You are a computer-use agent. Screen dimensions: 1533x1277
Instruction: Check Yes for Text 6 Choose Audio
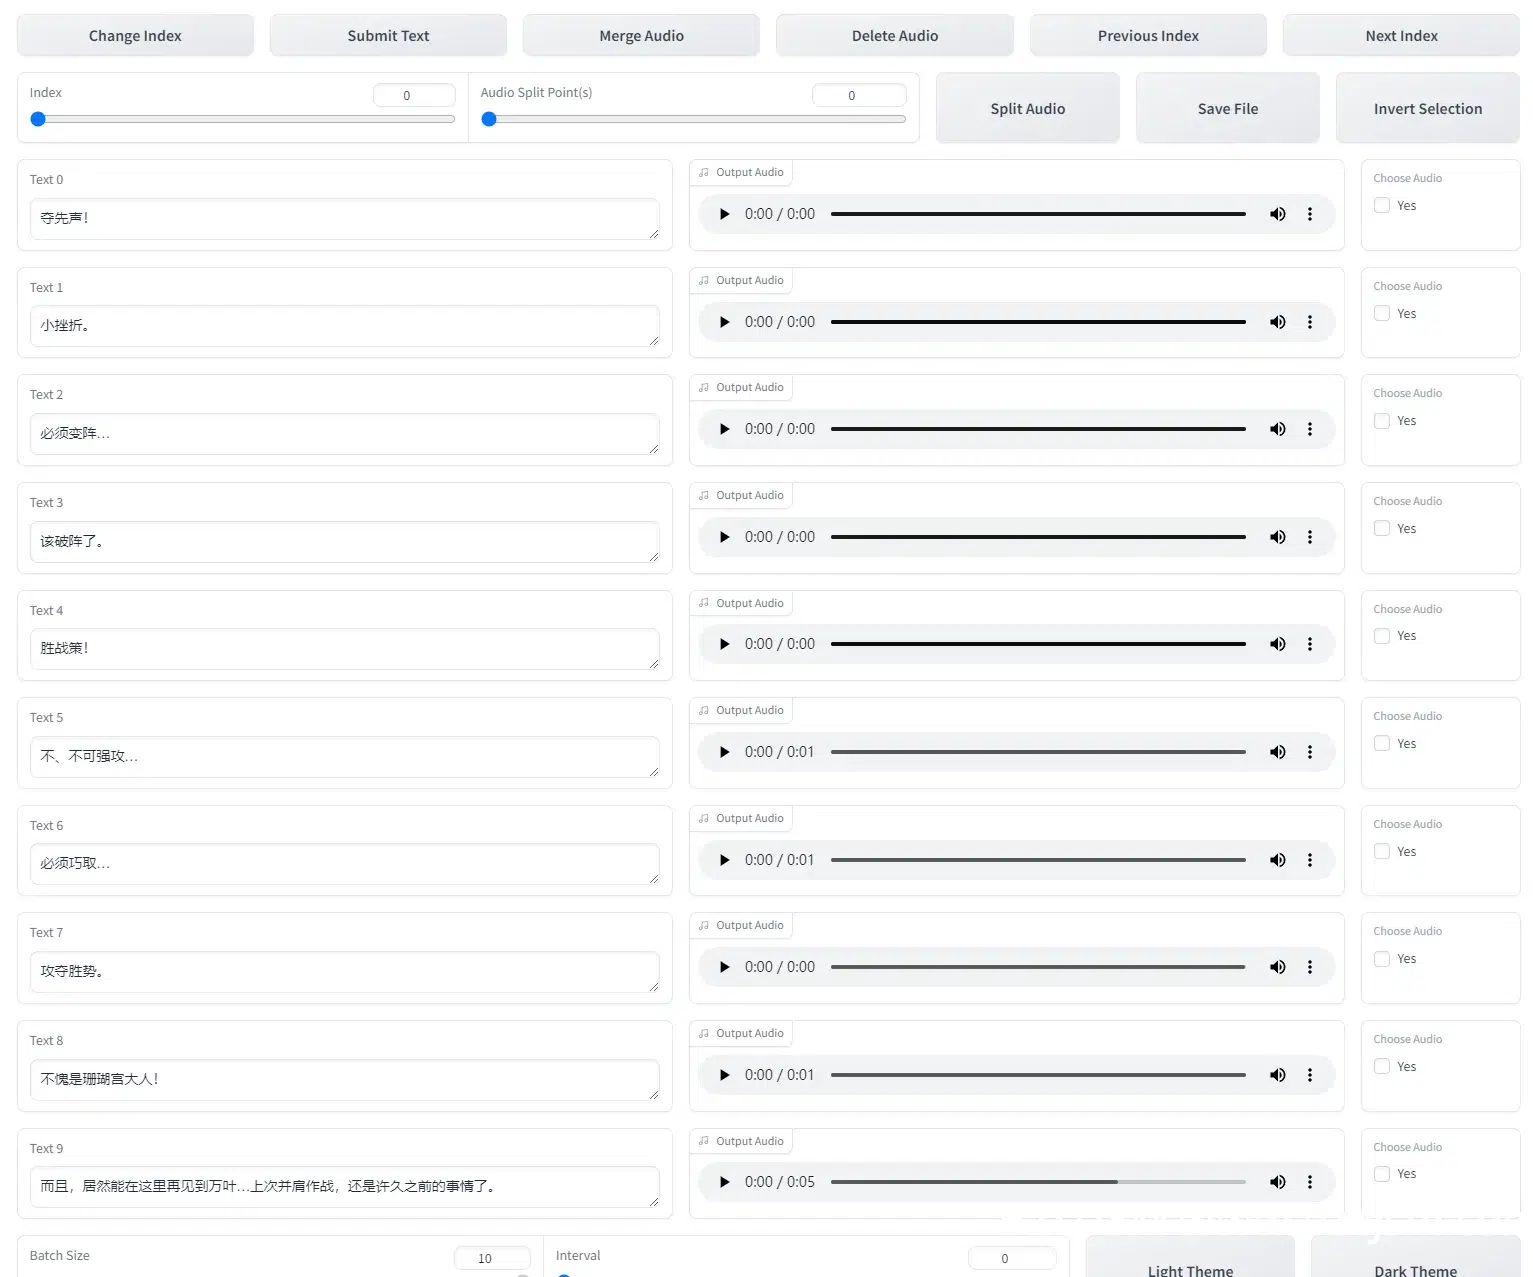pos(1382,852)
